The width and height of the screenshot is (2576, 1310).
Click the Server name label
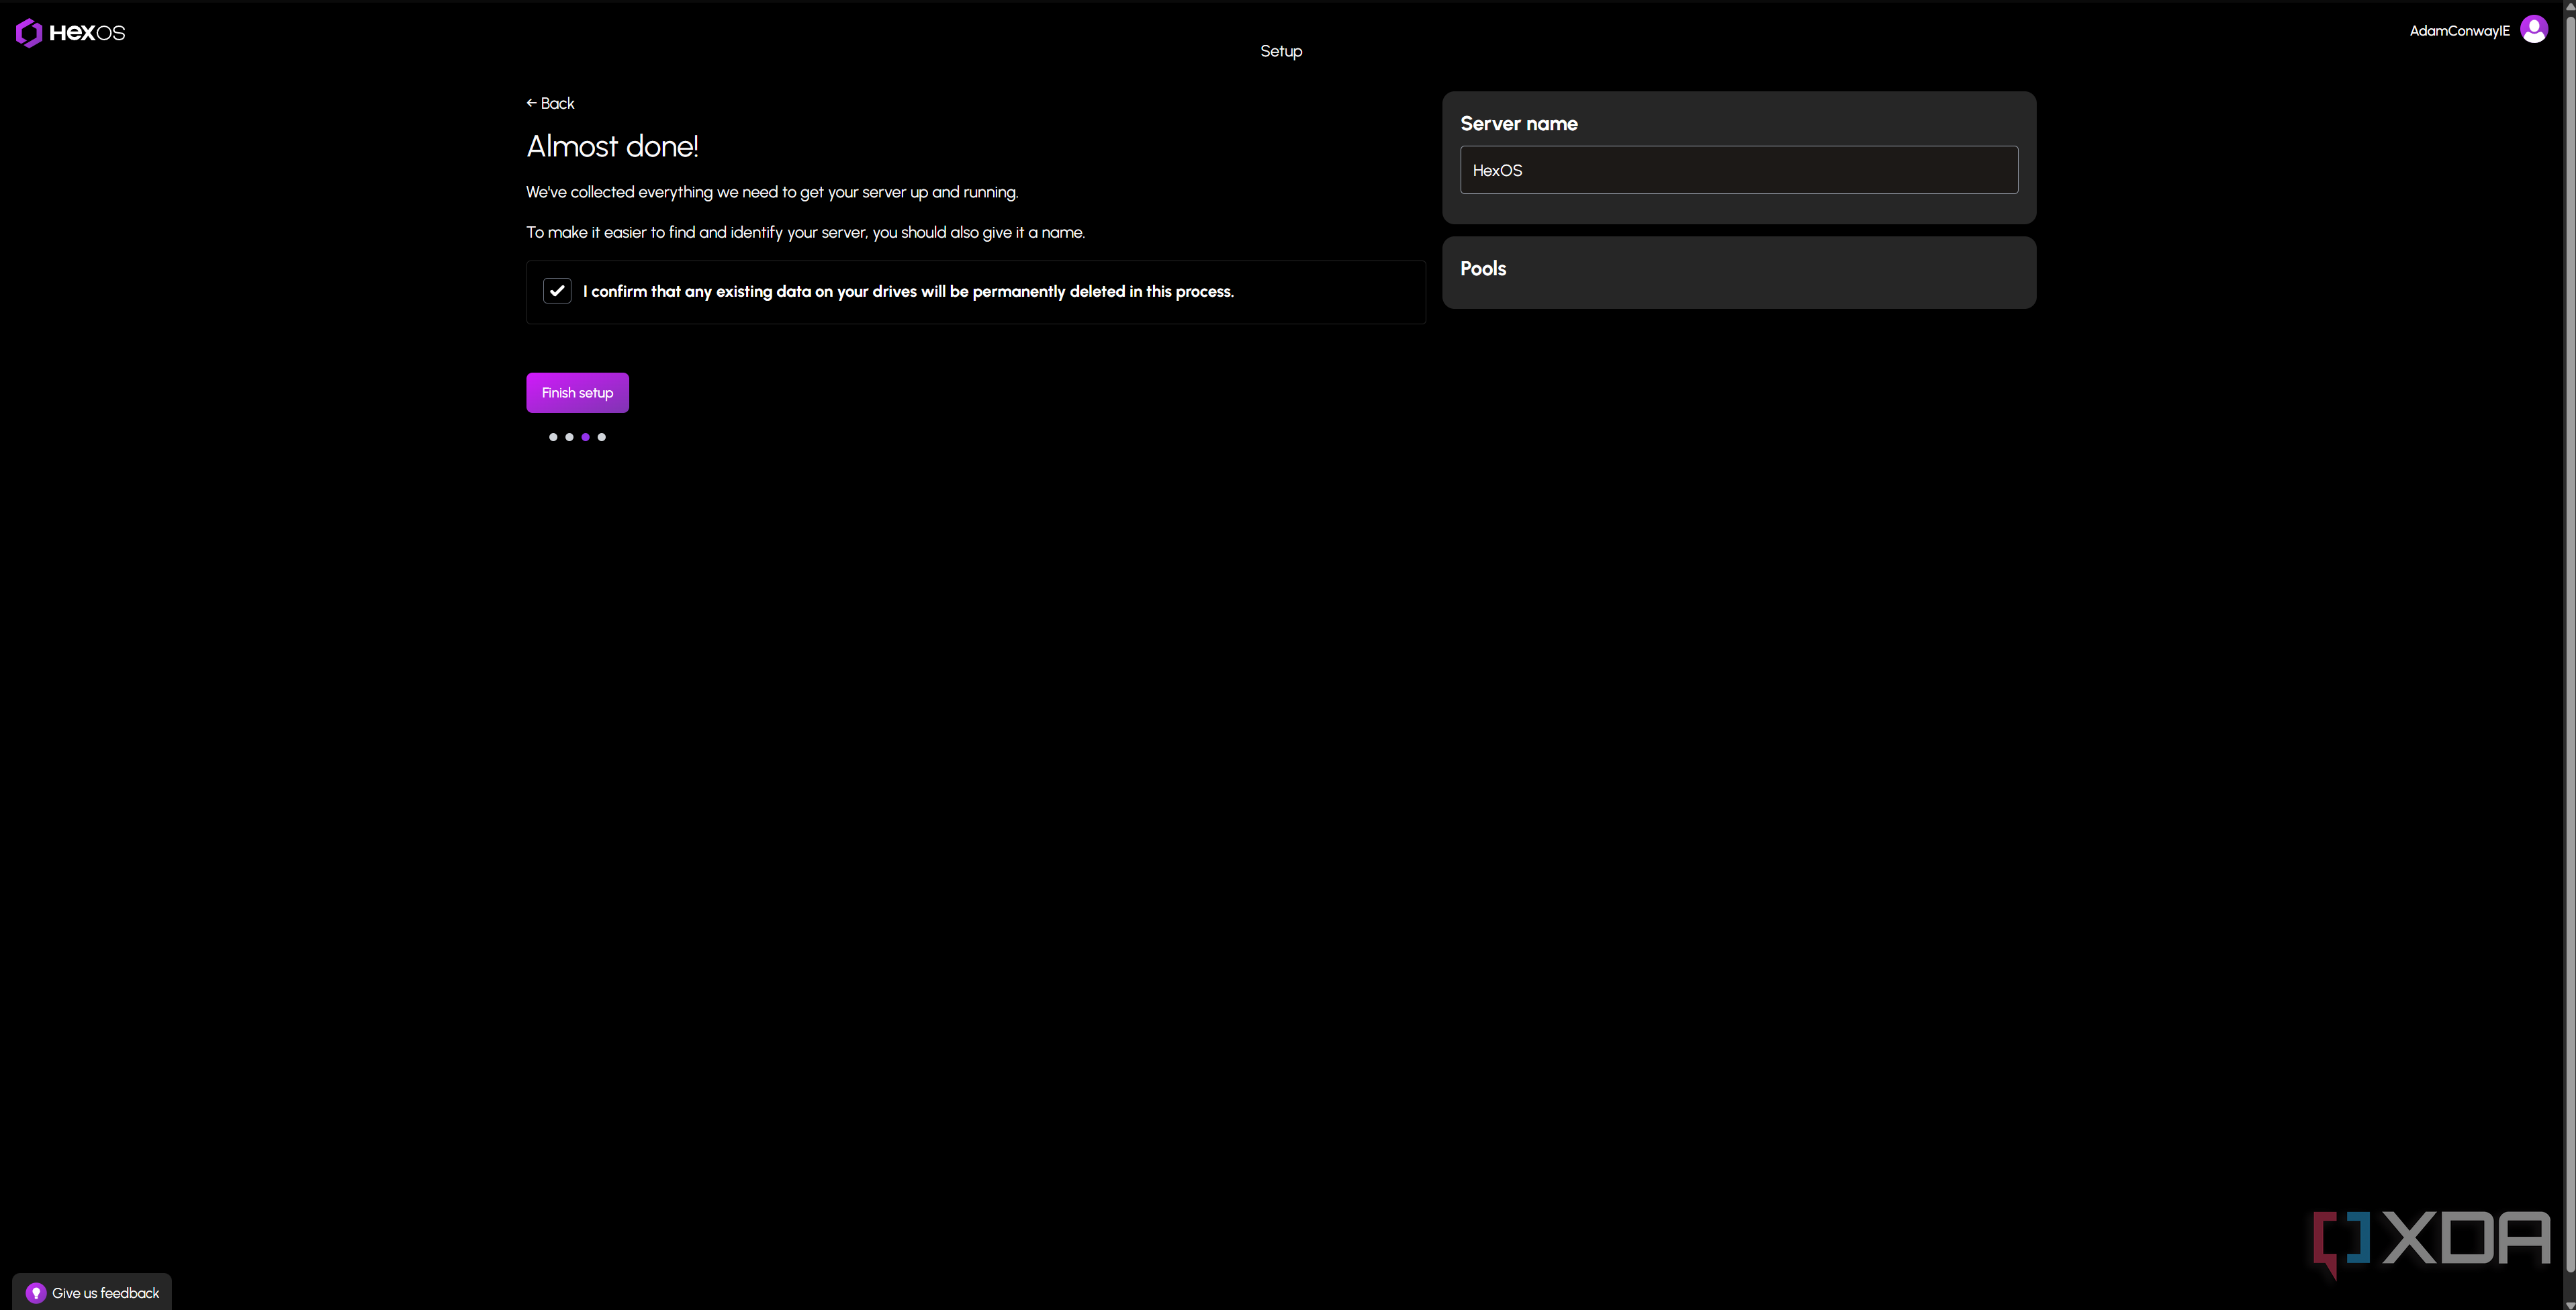[1519, 124]
